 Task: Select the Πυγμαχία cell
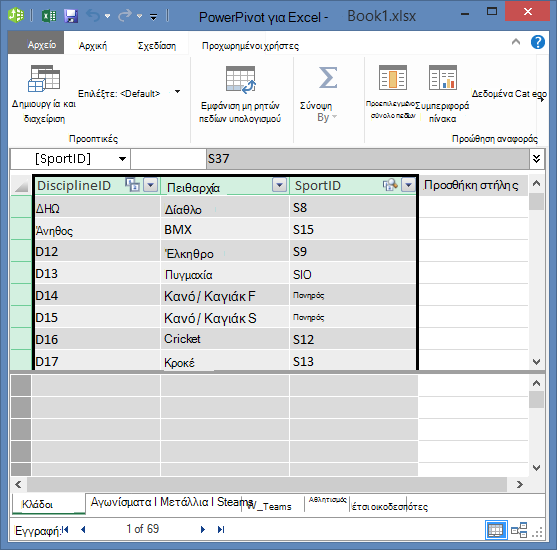[x=225, y=274]
